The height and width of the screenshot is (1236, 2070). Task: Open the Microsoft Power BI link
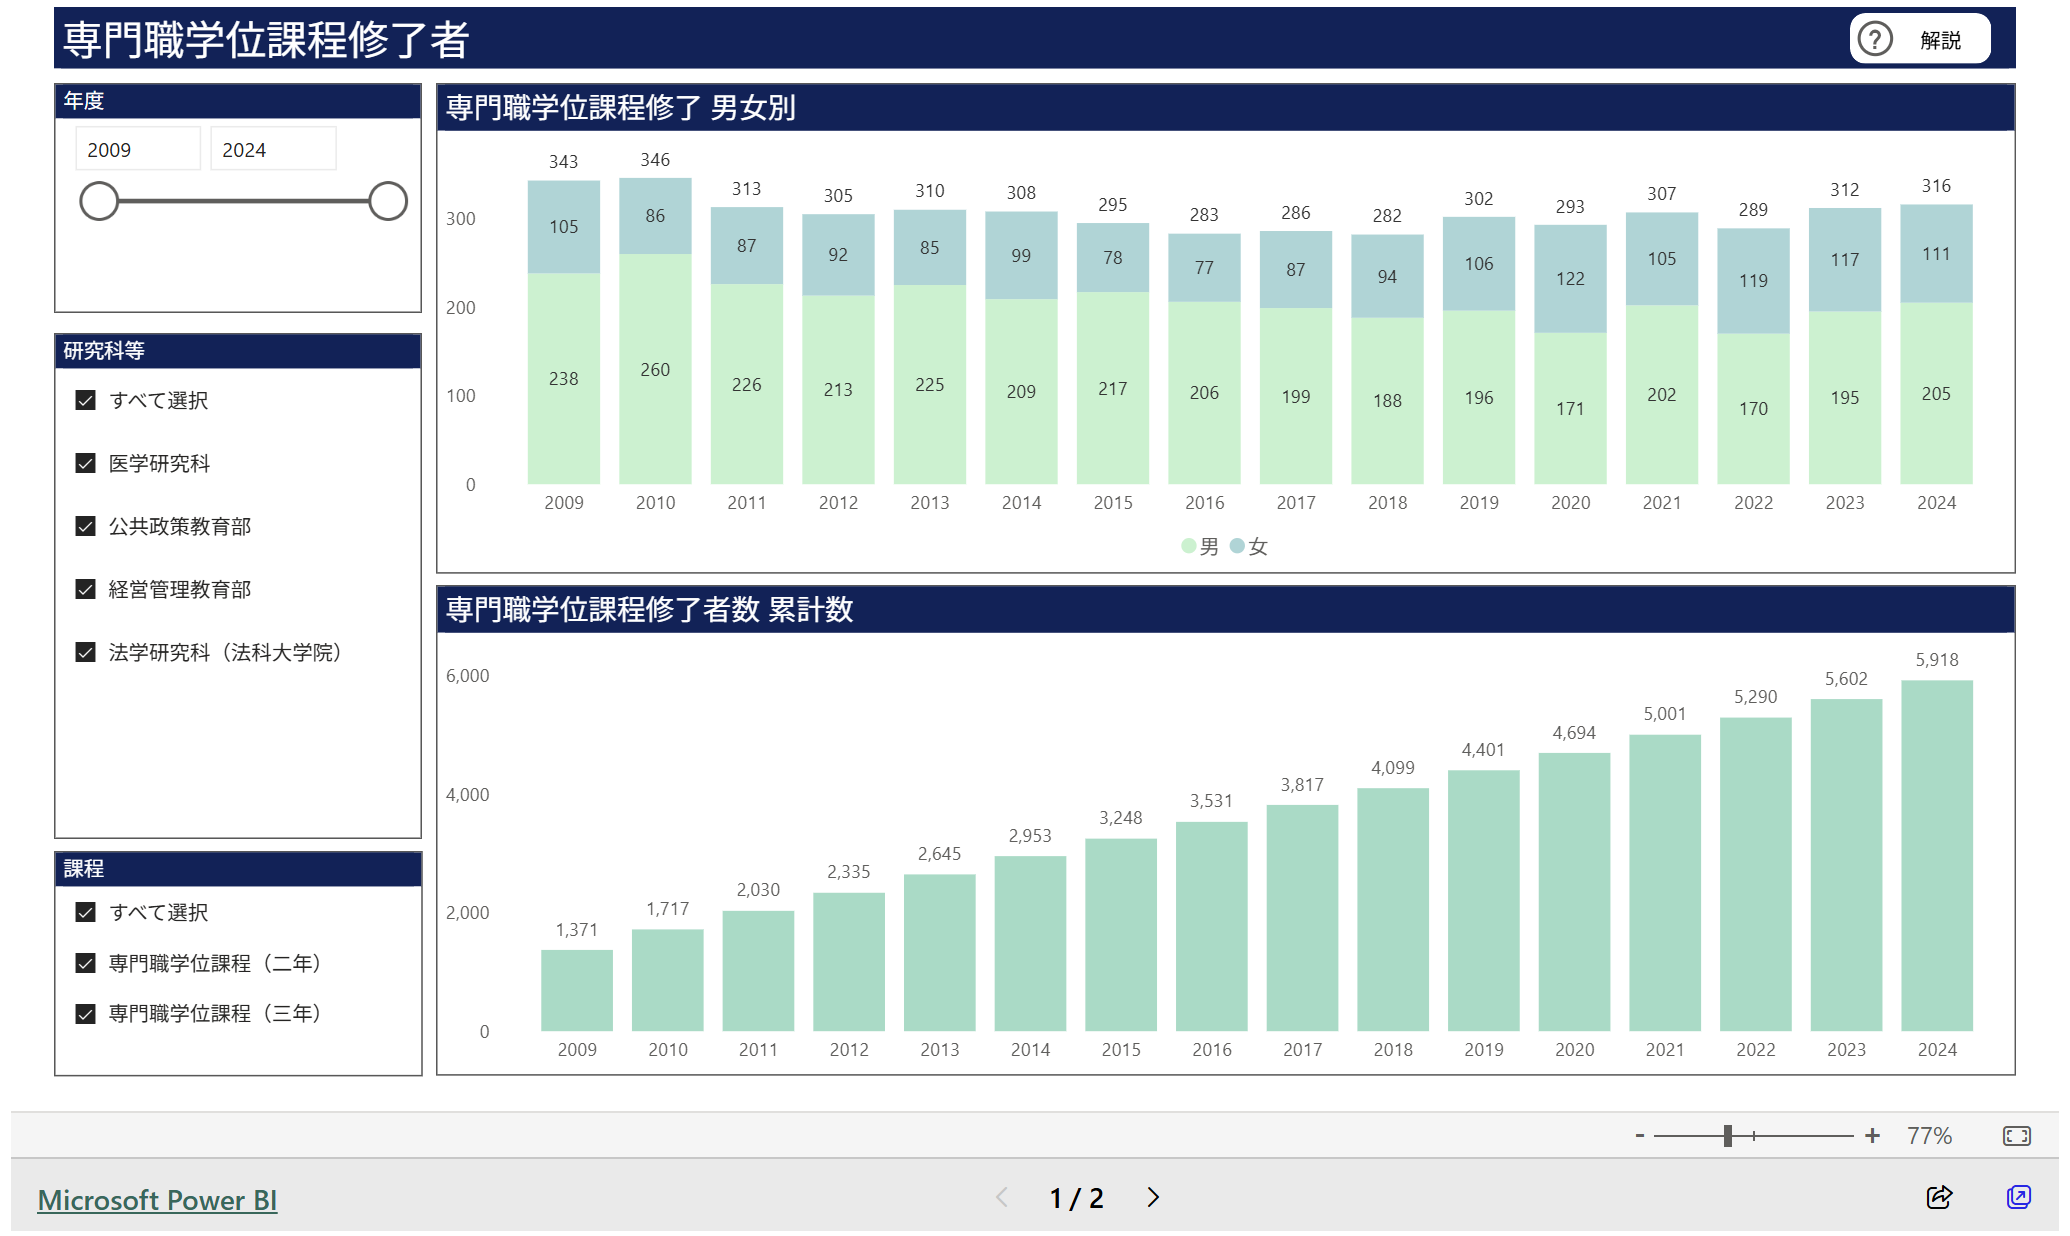[157, 1200]
